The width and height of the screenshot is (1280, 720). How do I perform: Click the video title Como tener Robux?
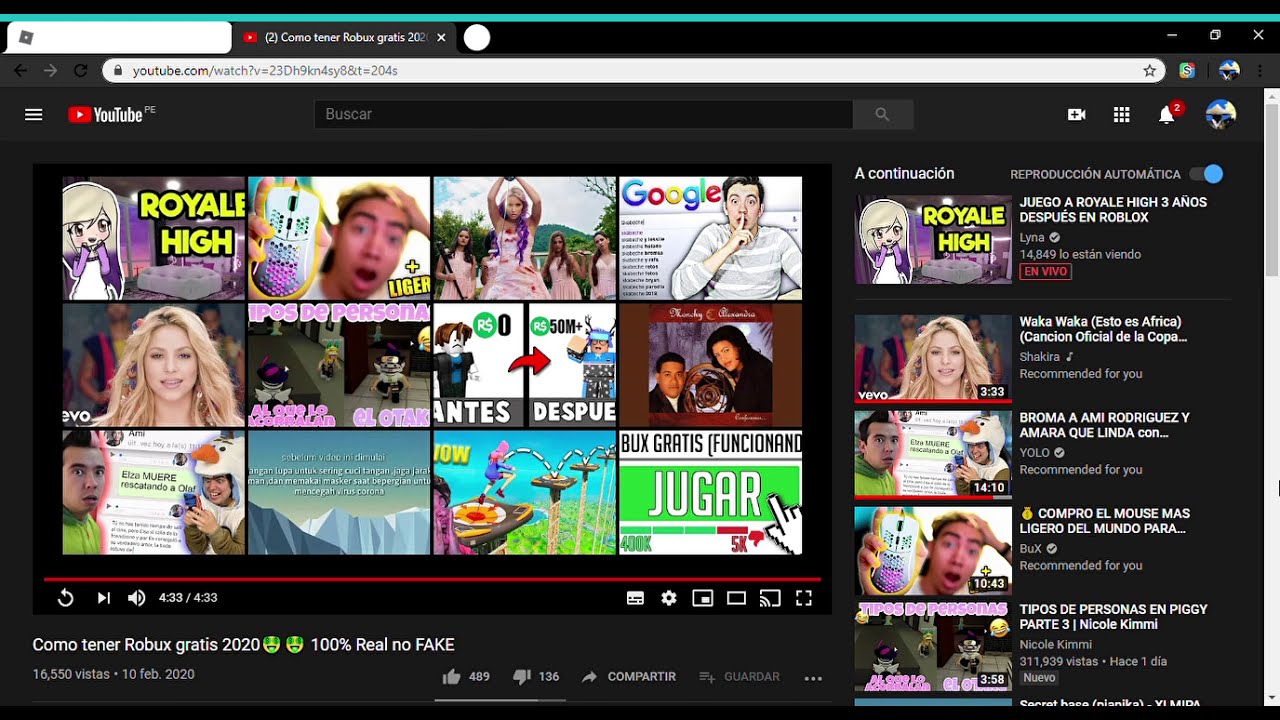[x=243, y=645]
